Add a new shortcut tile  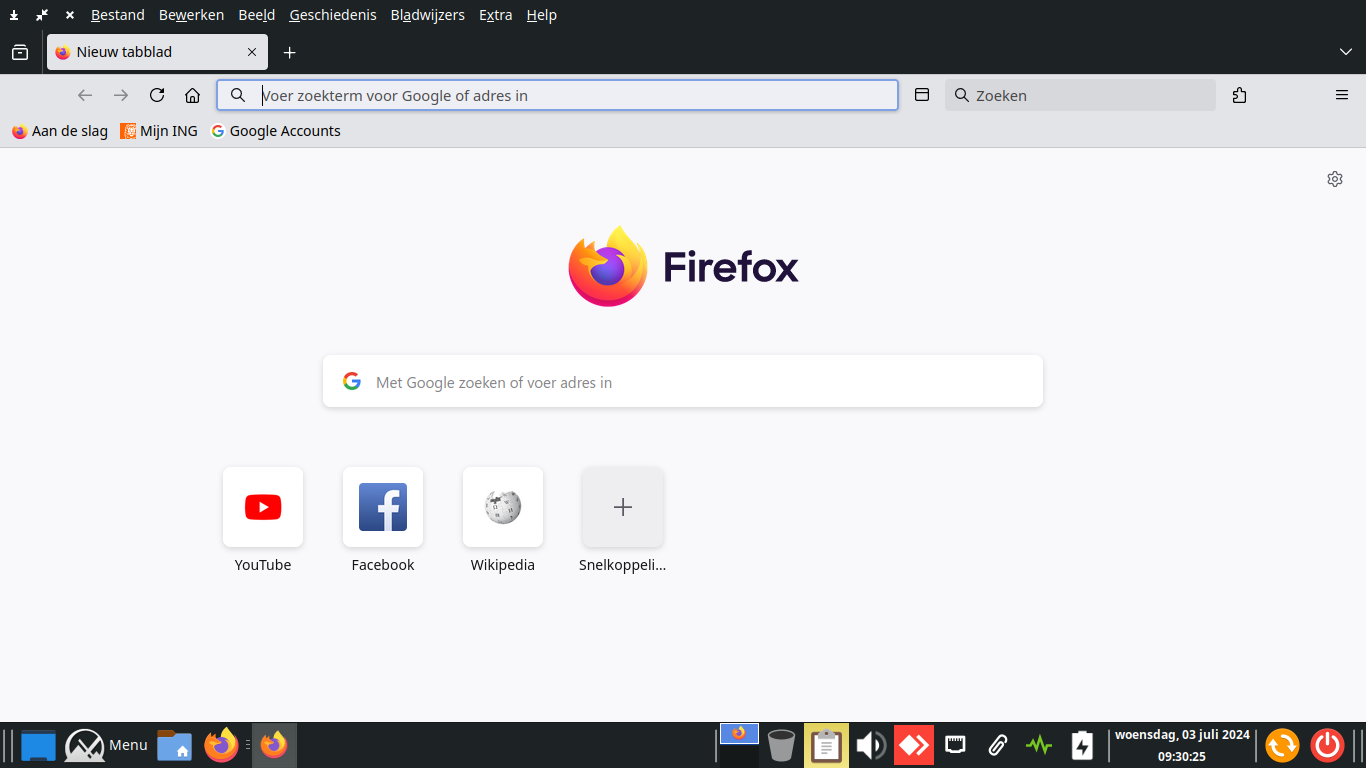(623, 507)
